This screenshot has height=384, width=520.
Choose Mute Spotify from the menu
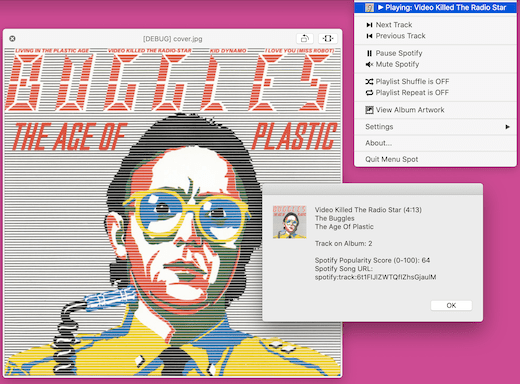pos(435,64)
